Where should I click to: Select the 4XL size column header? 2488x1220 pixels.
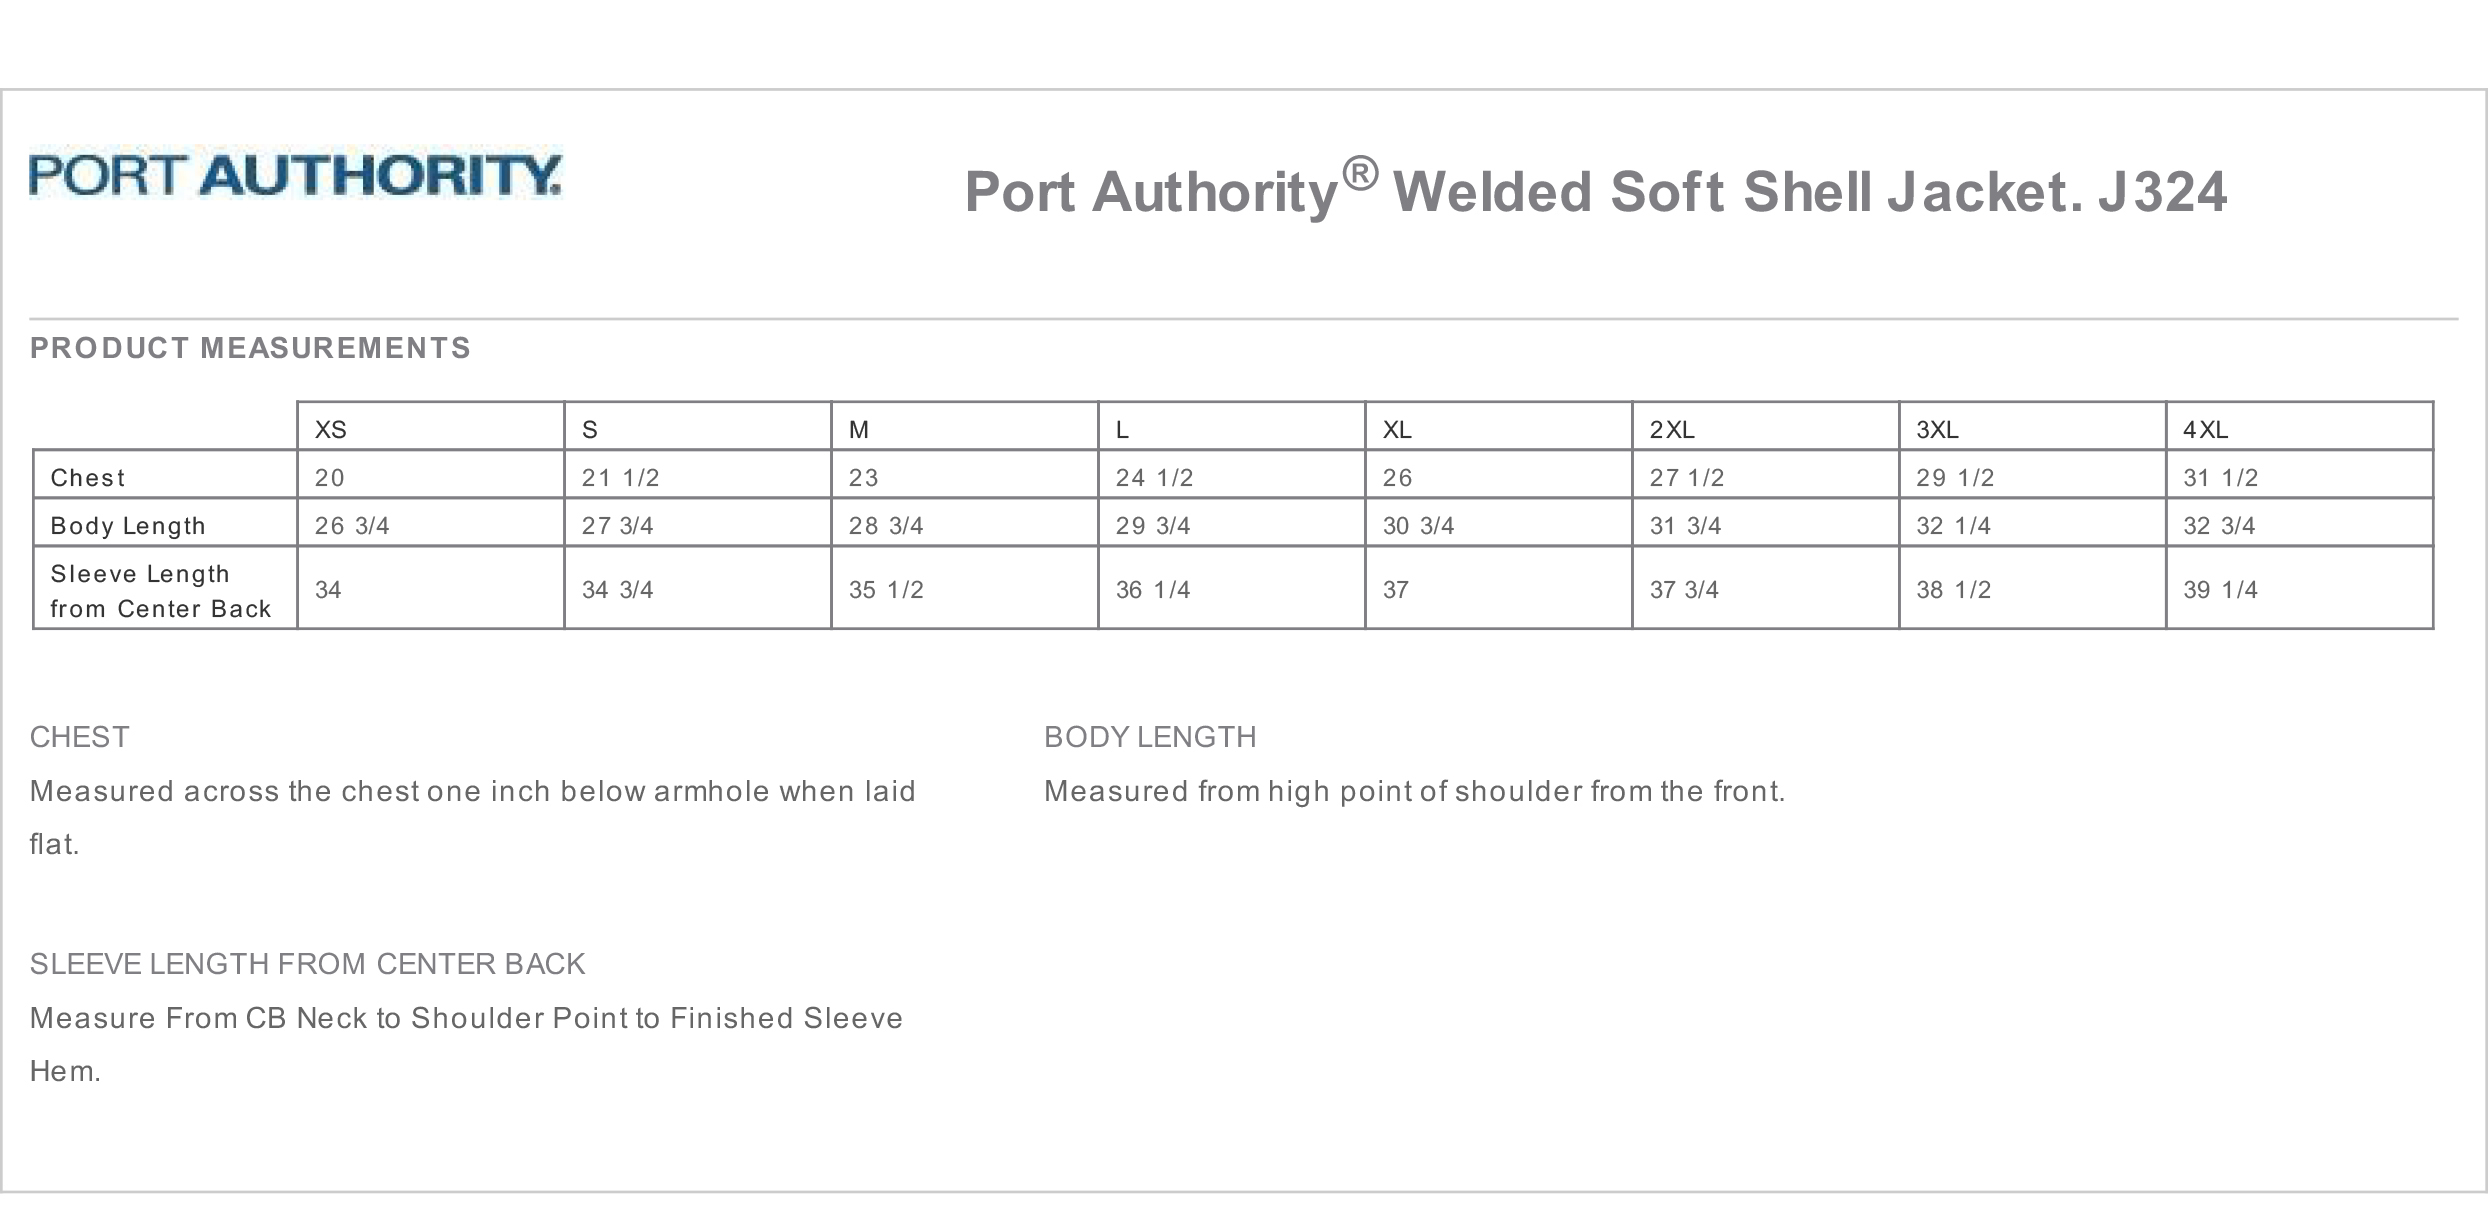coord(2205,430)
